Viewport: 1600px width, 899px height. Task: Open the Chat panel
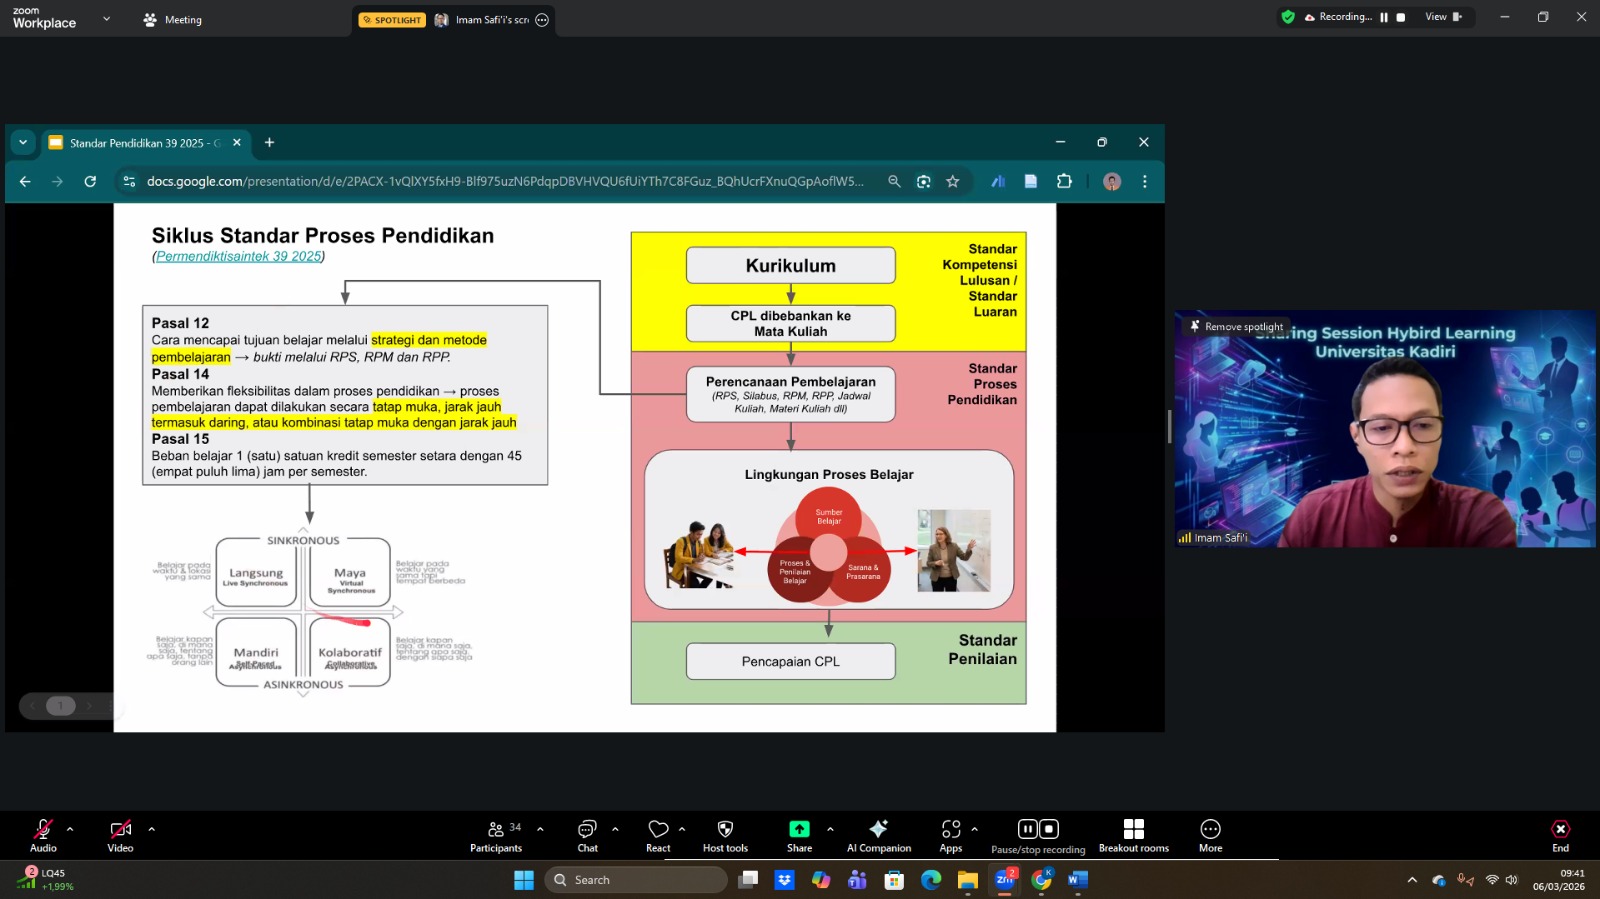coord(587,835)
